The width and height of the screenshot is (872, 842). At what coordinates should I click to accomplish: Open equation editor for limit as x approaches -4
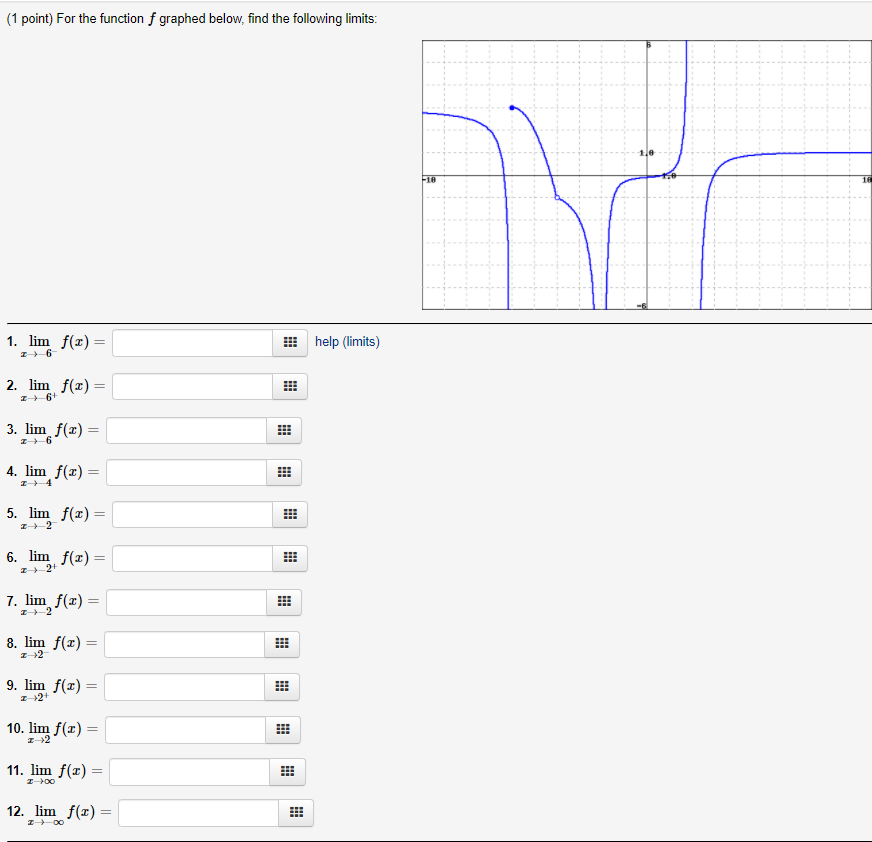click(284, 472)
